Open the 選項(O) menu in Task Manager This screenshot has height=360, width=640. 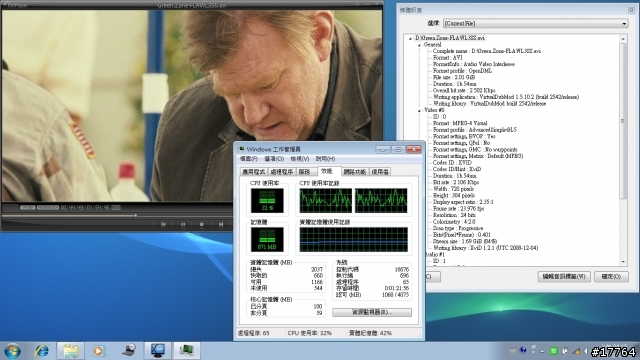(274, 159)
